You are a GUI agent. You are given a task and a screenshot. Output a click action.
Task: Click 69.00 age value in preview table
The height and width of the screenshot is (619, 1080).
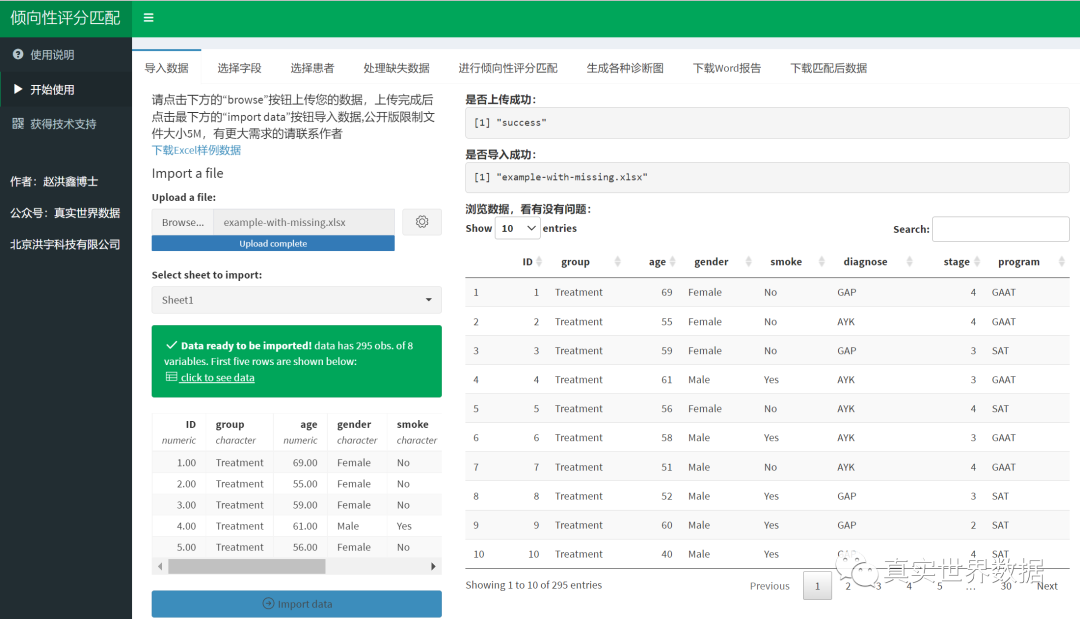(x=304, y=463)
